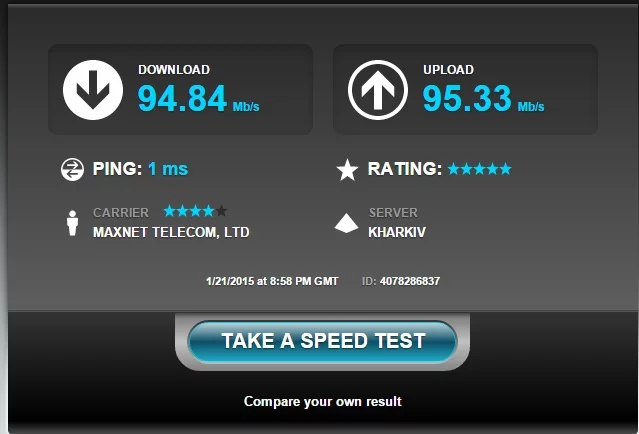Click the server pyramid icon
Image resolution: width=639 pixels, height=434 pixels.
[x=346, y=223]
